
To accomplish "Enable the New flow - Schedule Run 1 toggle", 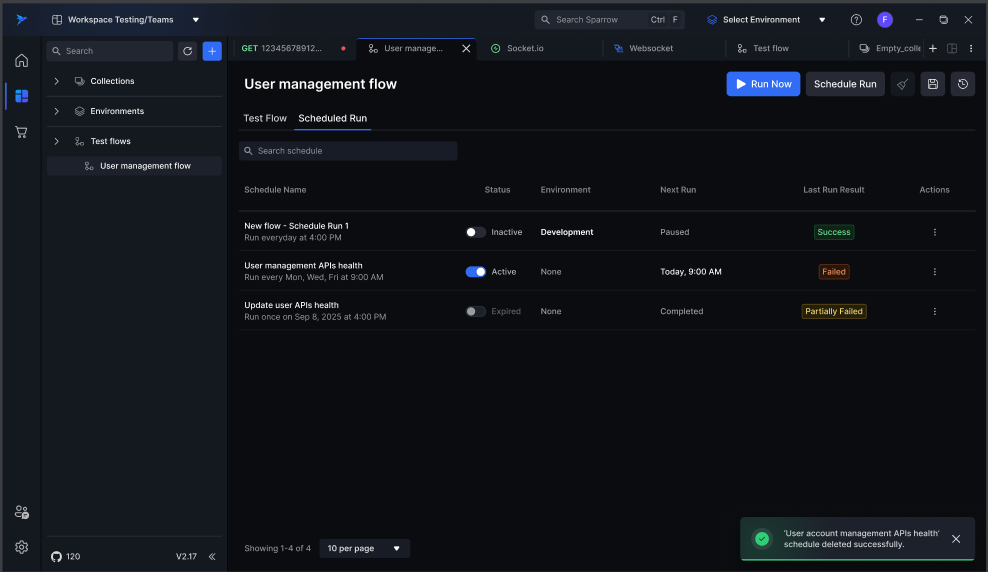I will tap(476, 232).
